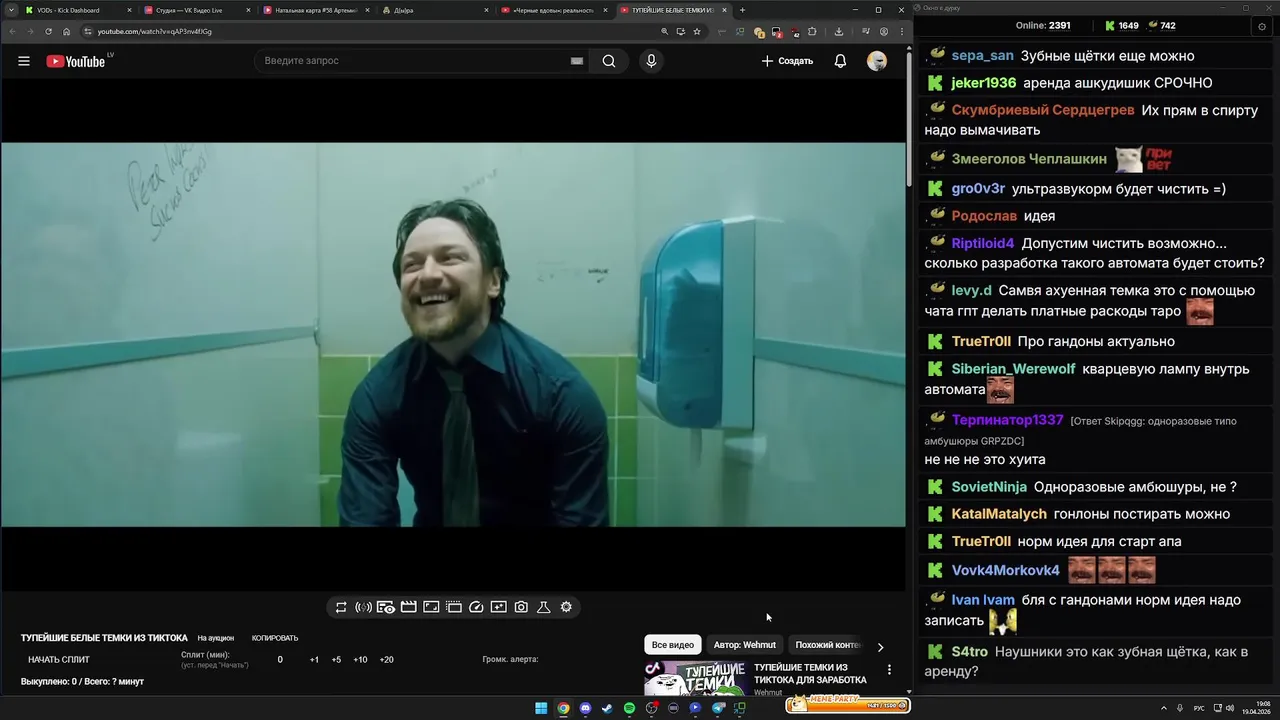This screenshot has height=720, width=1280.
Task: Add +20 minutes to split
Action: 386,660
